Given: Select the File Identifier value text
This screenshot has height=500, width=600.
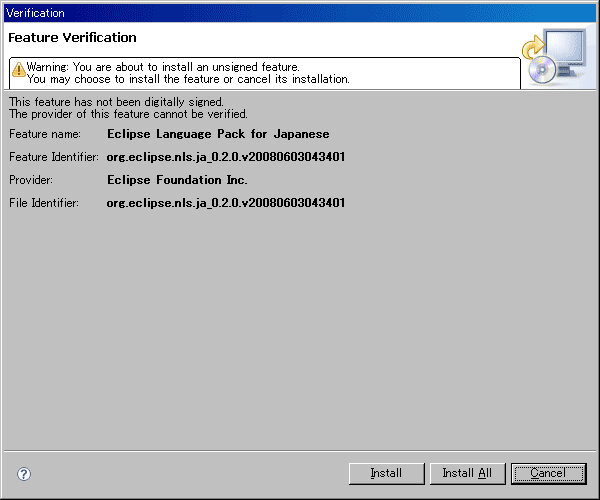Looking at the screenshot, I should (x=226, y=203).
